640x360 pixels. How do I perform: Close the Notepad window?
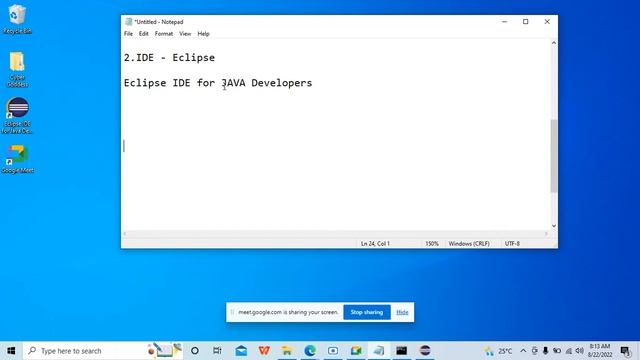pos(547,22)
